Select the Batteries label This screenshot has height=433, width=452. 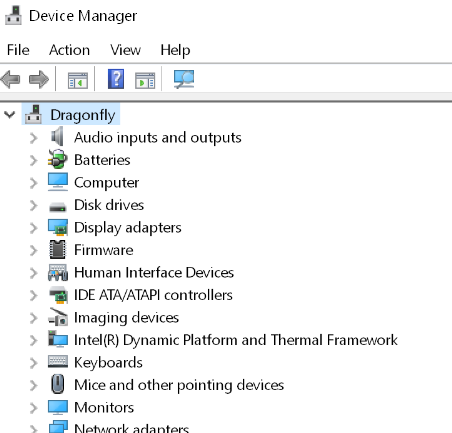[x=102, y=160]
